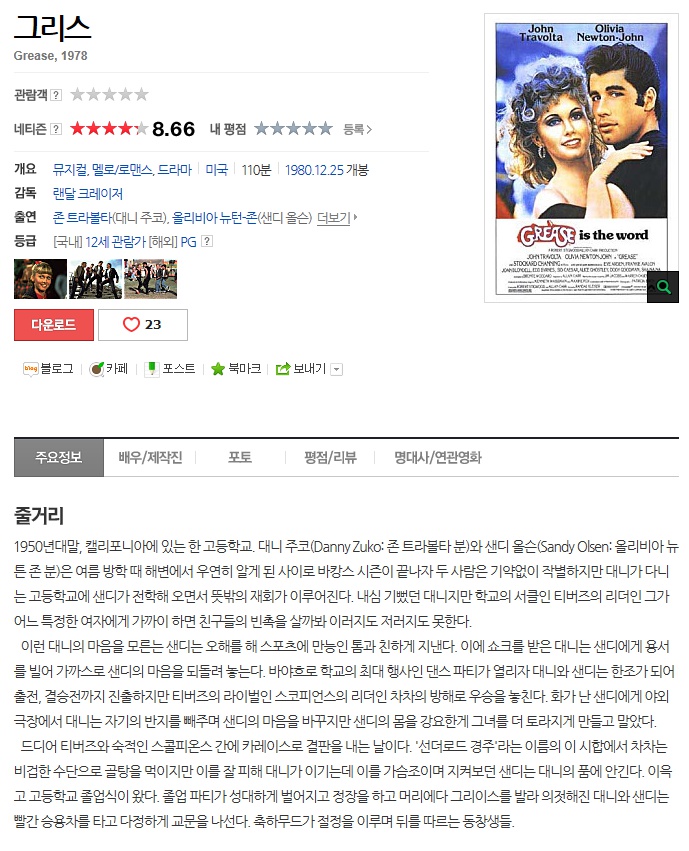689x851 pixels.
Task: Open help icon next to 네티즌
Action: [56, 129]
